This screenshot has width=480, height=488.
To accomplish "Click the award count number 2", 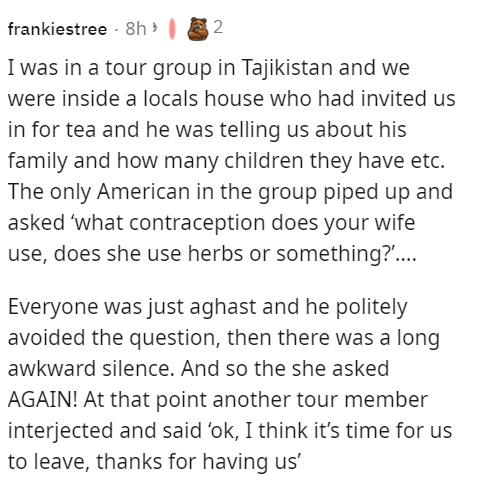I will pos(218,27).
